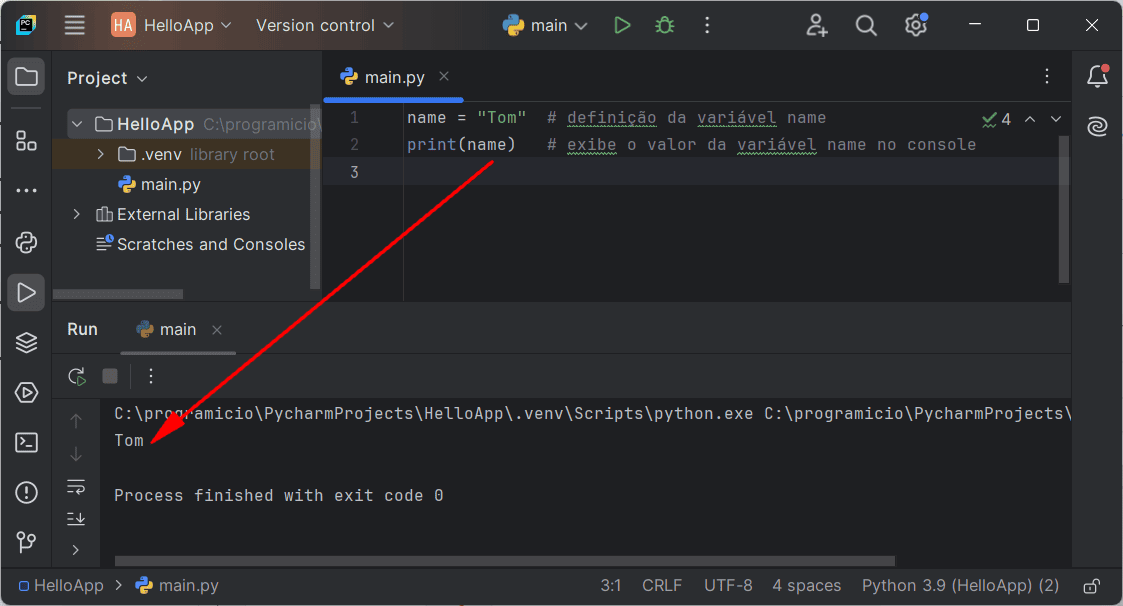The image size is (1123, 606).
Task: Go to previous highlighted problem
Action: click(x=1030, y=119)
